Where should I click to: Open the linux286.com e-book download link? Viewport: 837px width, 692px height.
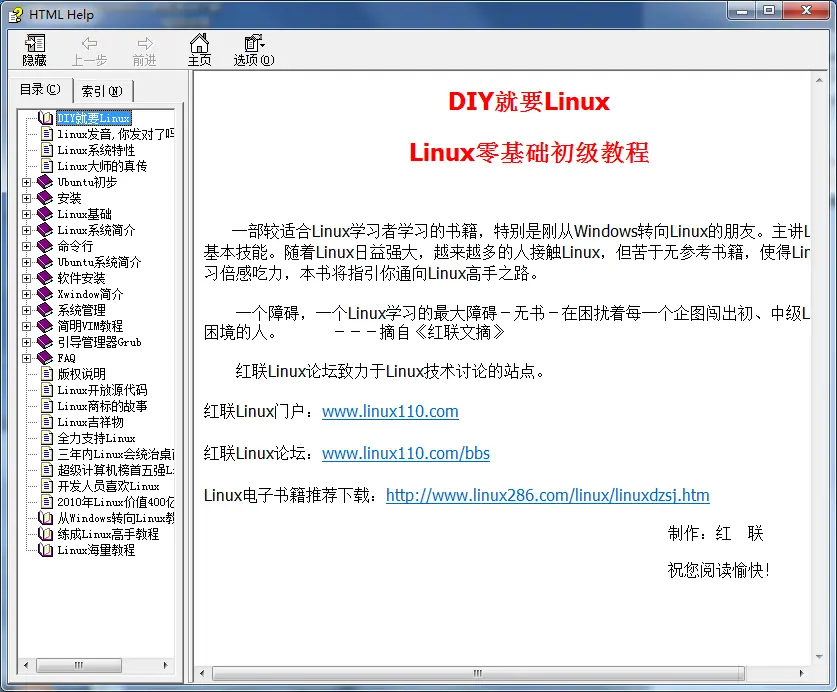[x=547, y=495]
